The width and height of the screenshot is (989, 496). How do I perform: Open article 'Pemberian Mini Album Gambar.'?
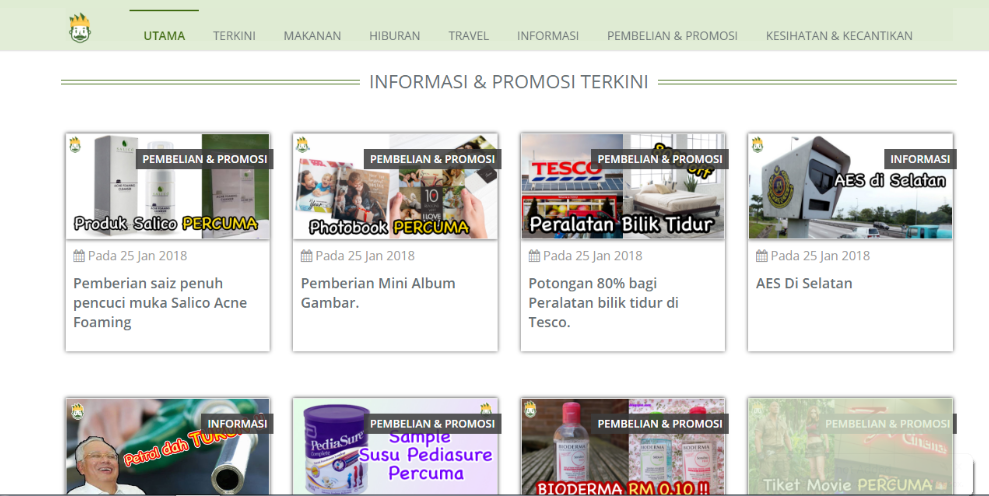[x=378, y=293]
